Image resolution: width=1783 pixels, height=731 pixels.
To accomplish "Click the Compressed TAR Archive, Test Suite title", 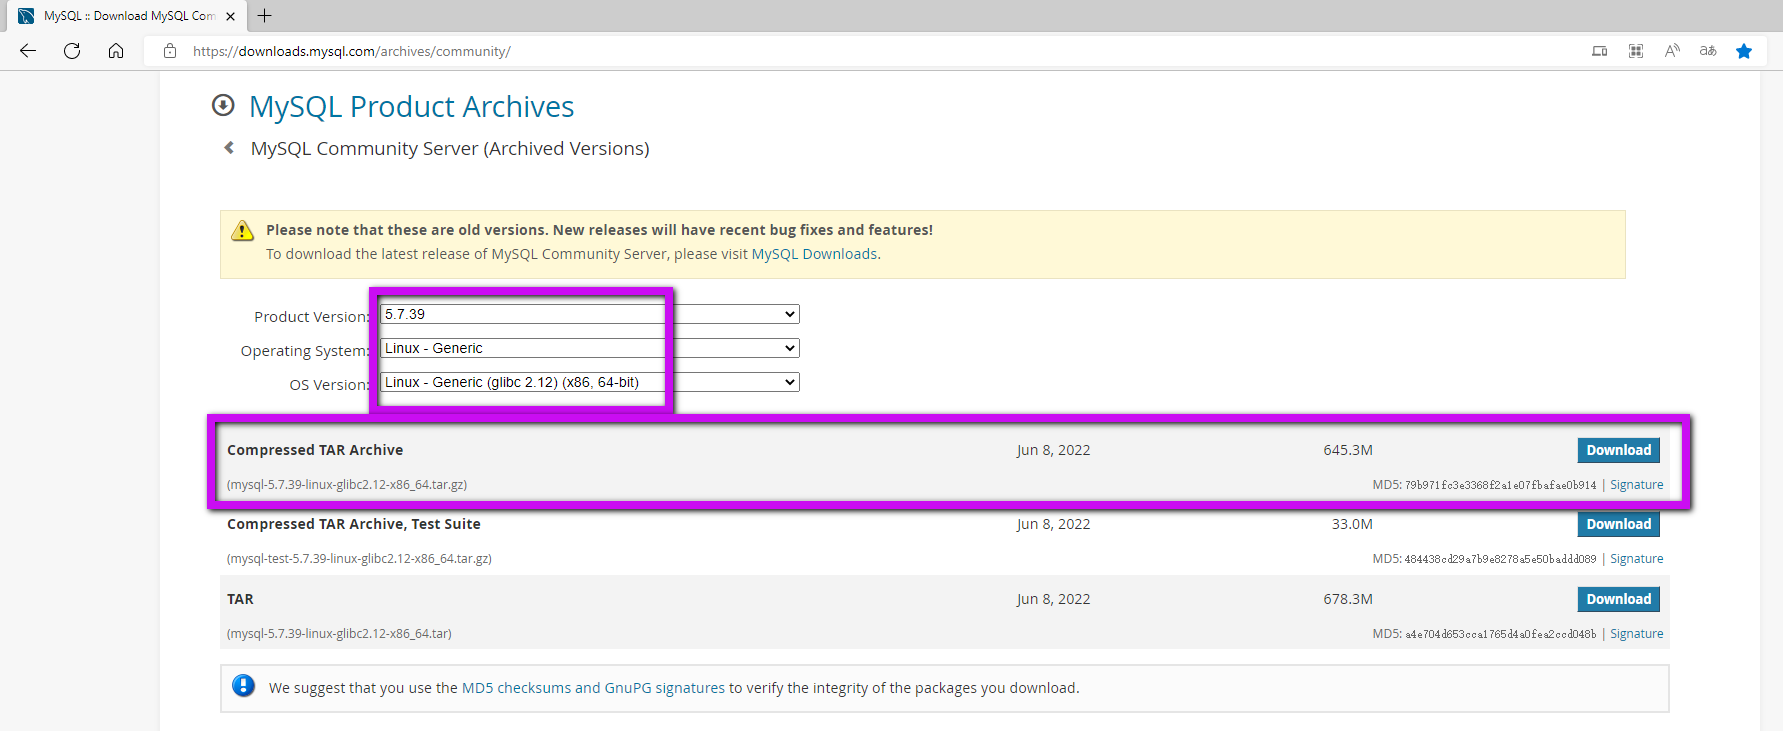I will tap(354, 524).
